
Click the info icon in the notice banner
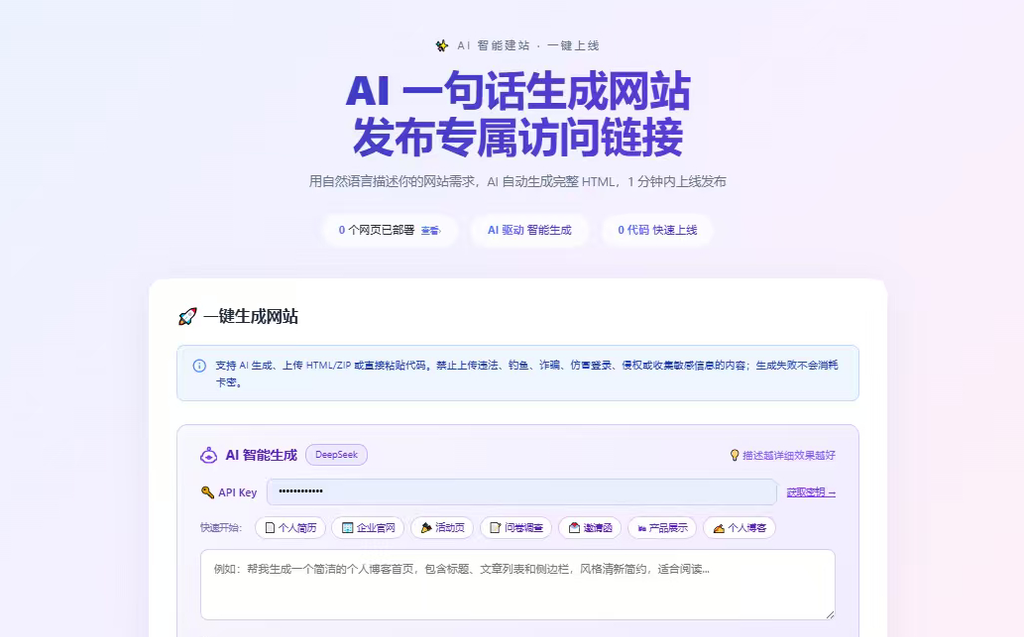click(x=199, y=366)
